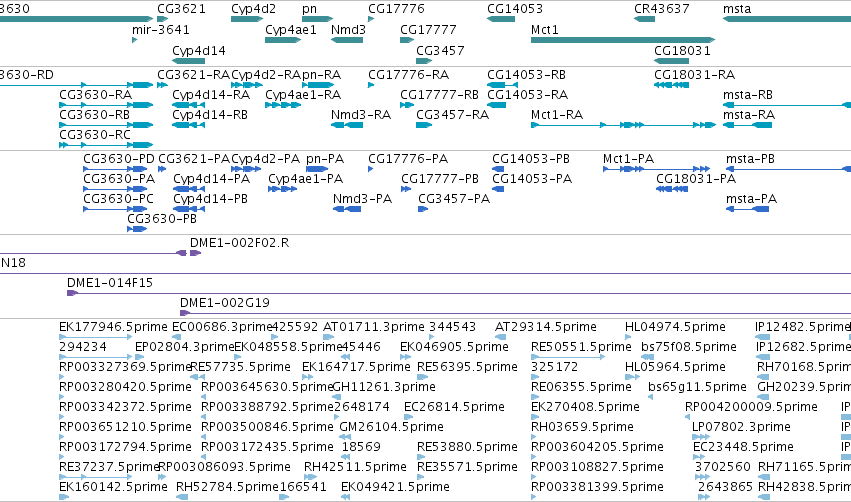Click the msta-RB transcript label

click(x=748, y=94)
